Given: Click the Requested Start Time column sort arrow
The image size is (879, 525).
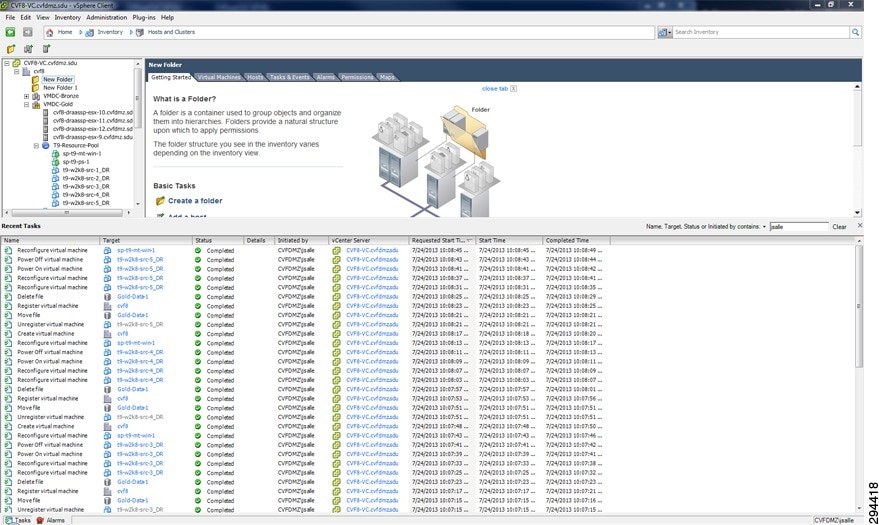Looking at the screenshot, I should [470, 240].
